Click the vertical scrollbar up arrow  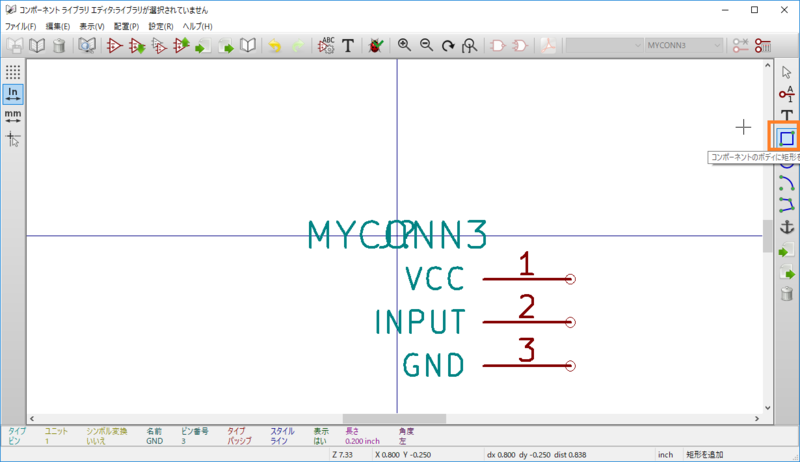coord(768,65)
